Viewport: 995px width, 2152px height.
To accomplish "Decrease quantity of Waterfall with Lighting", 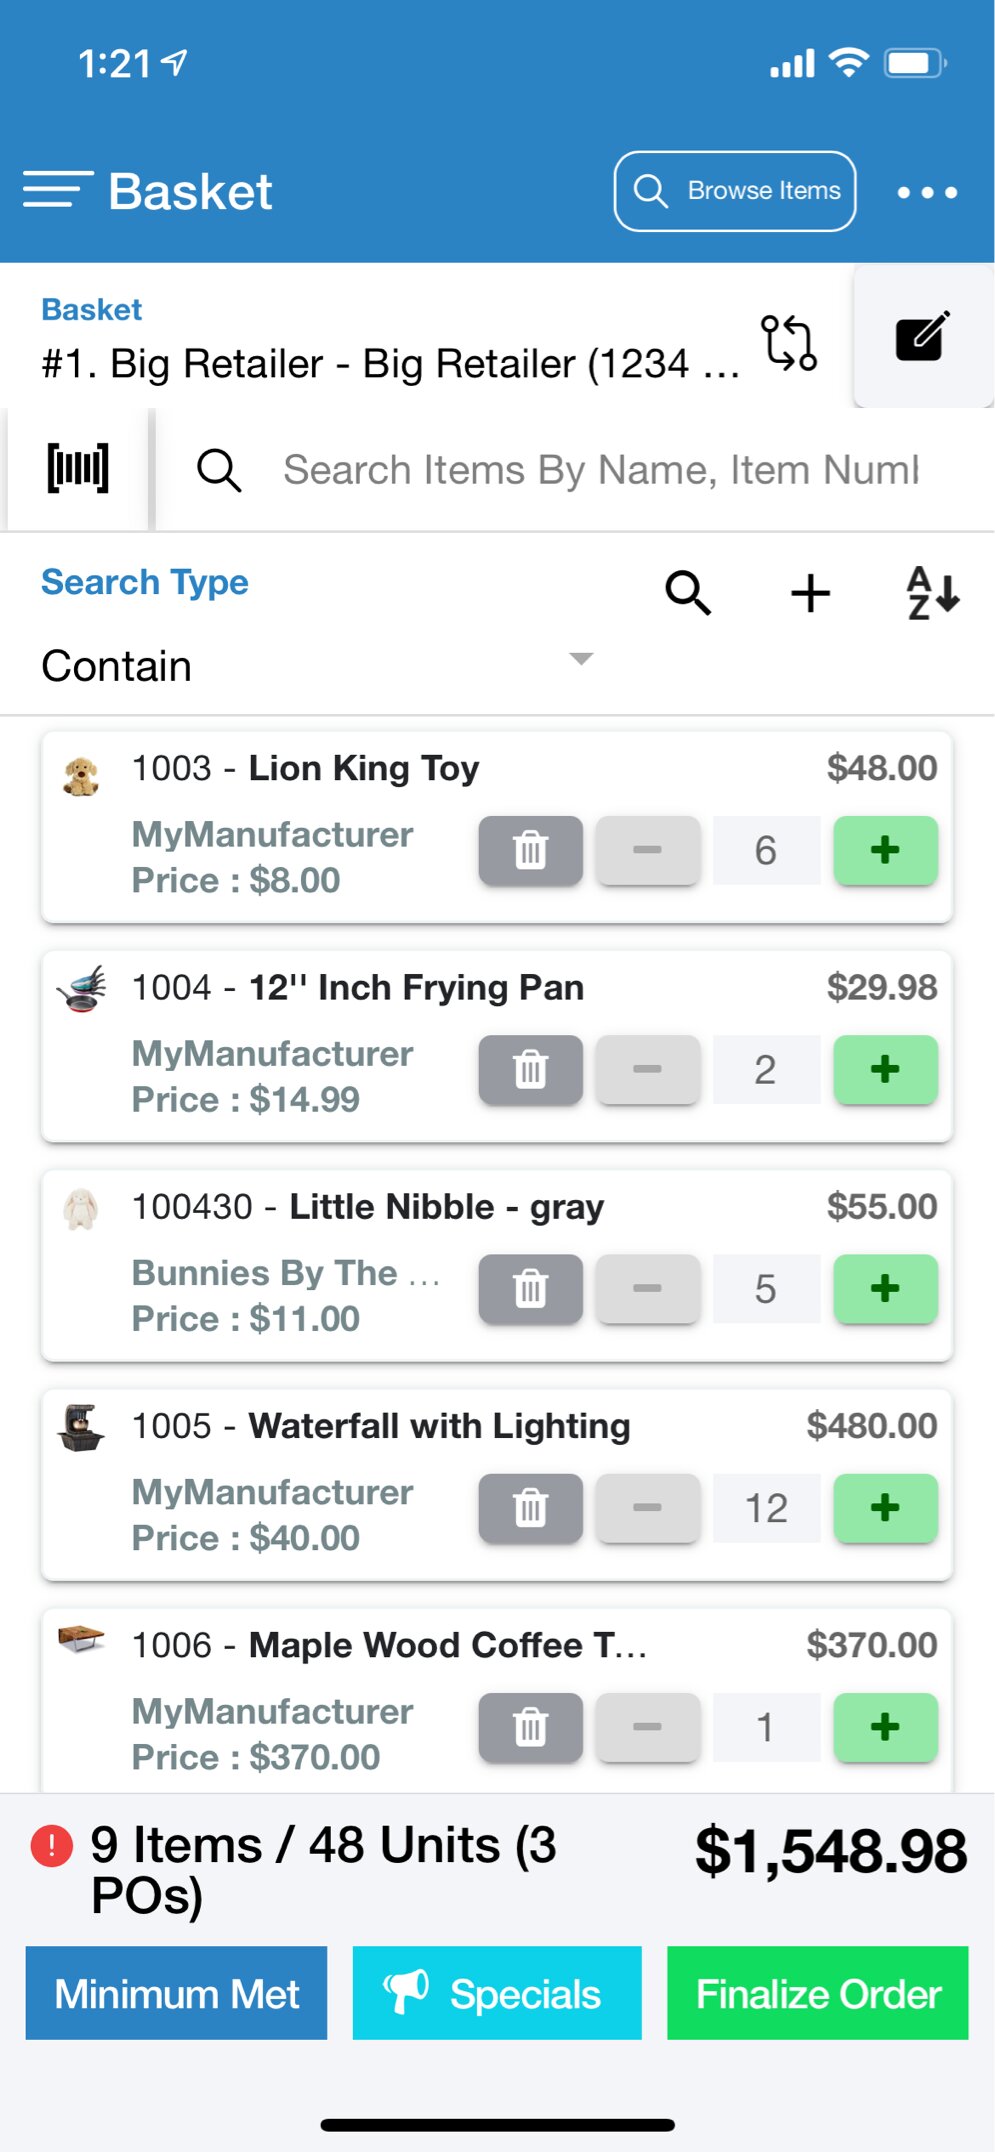I will [647, 1508].
